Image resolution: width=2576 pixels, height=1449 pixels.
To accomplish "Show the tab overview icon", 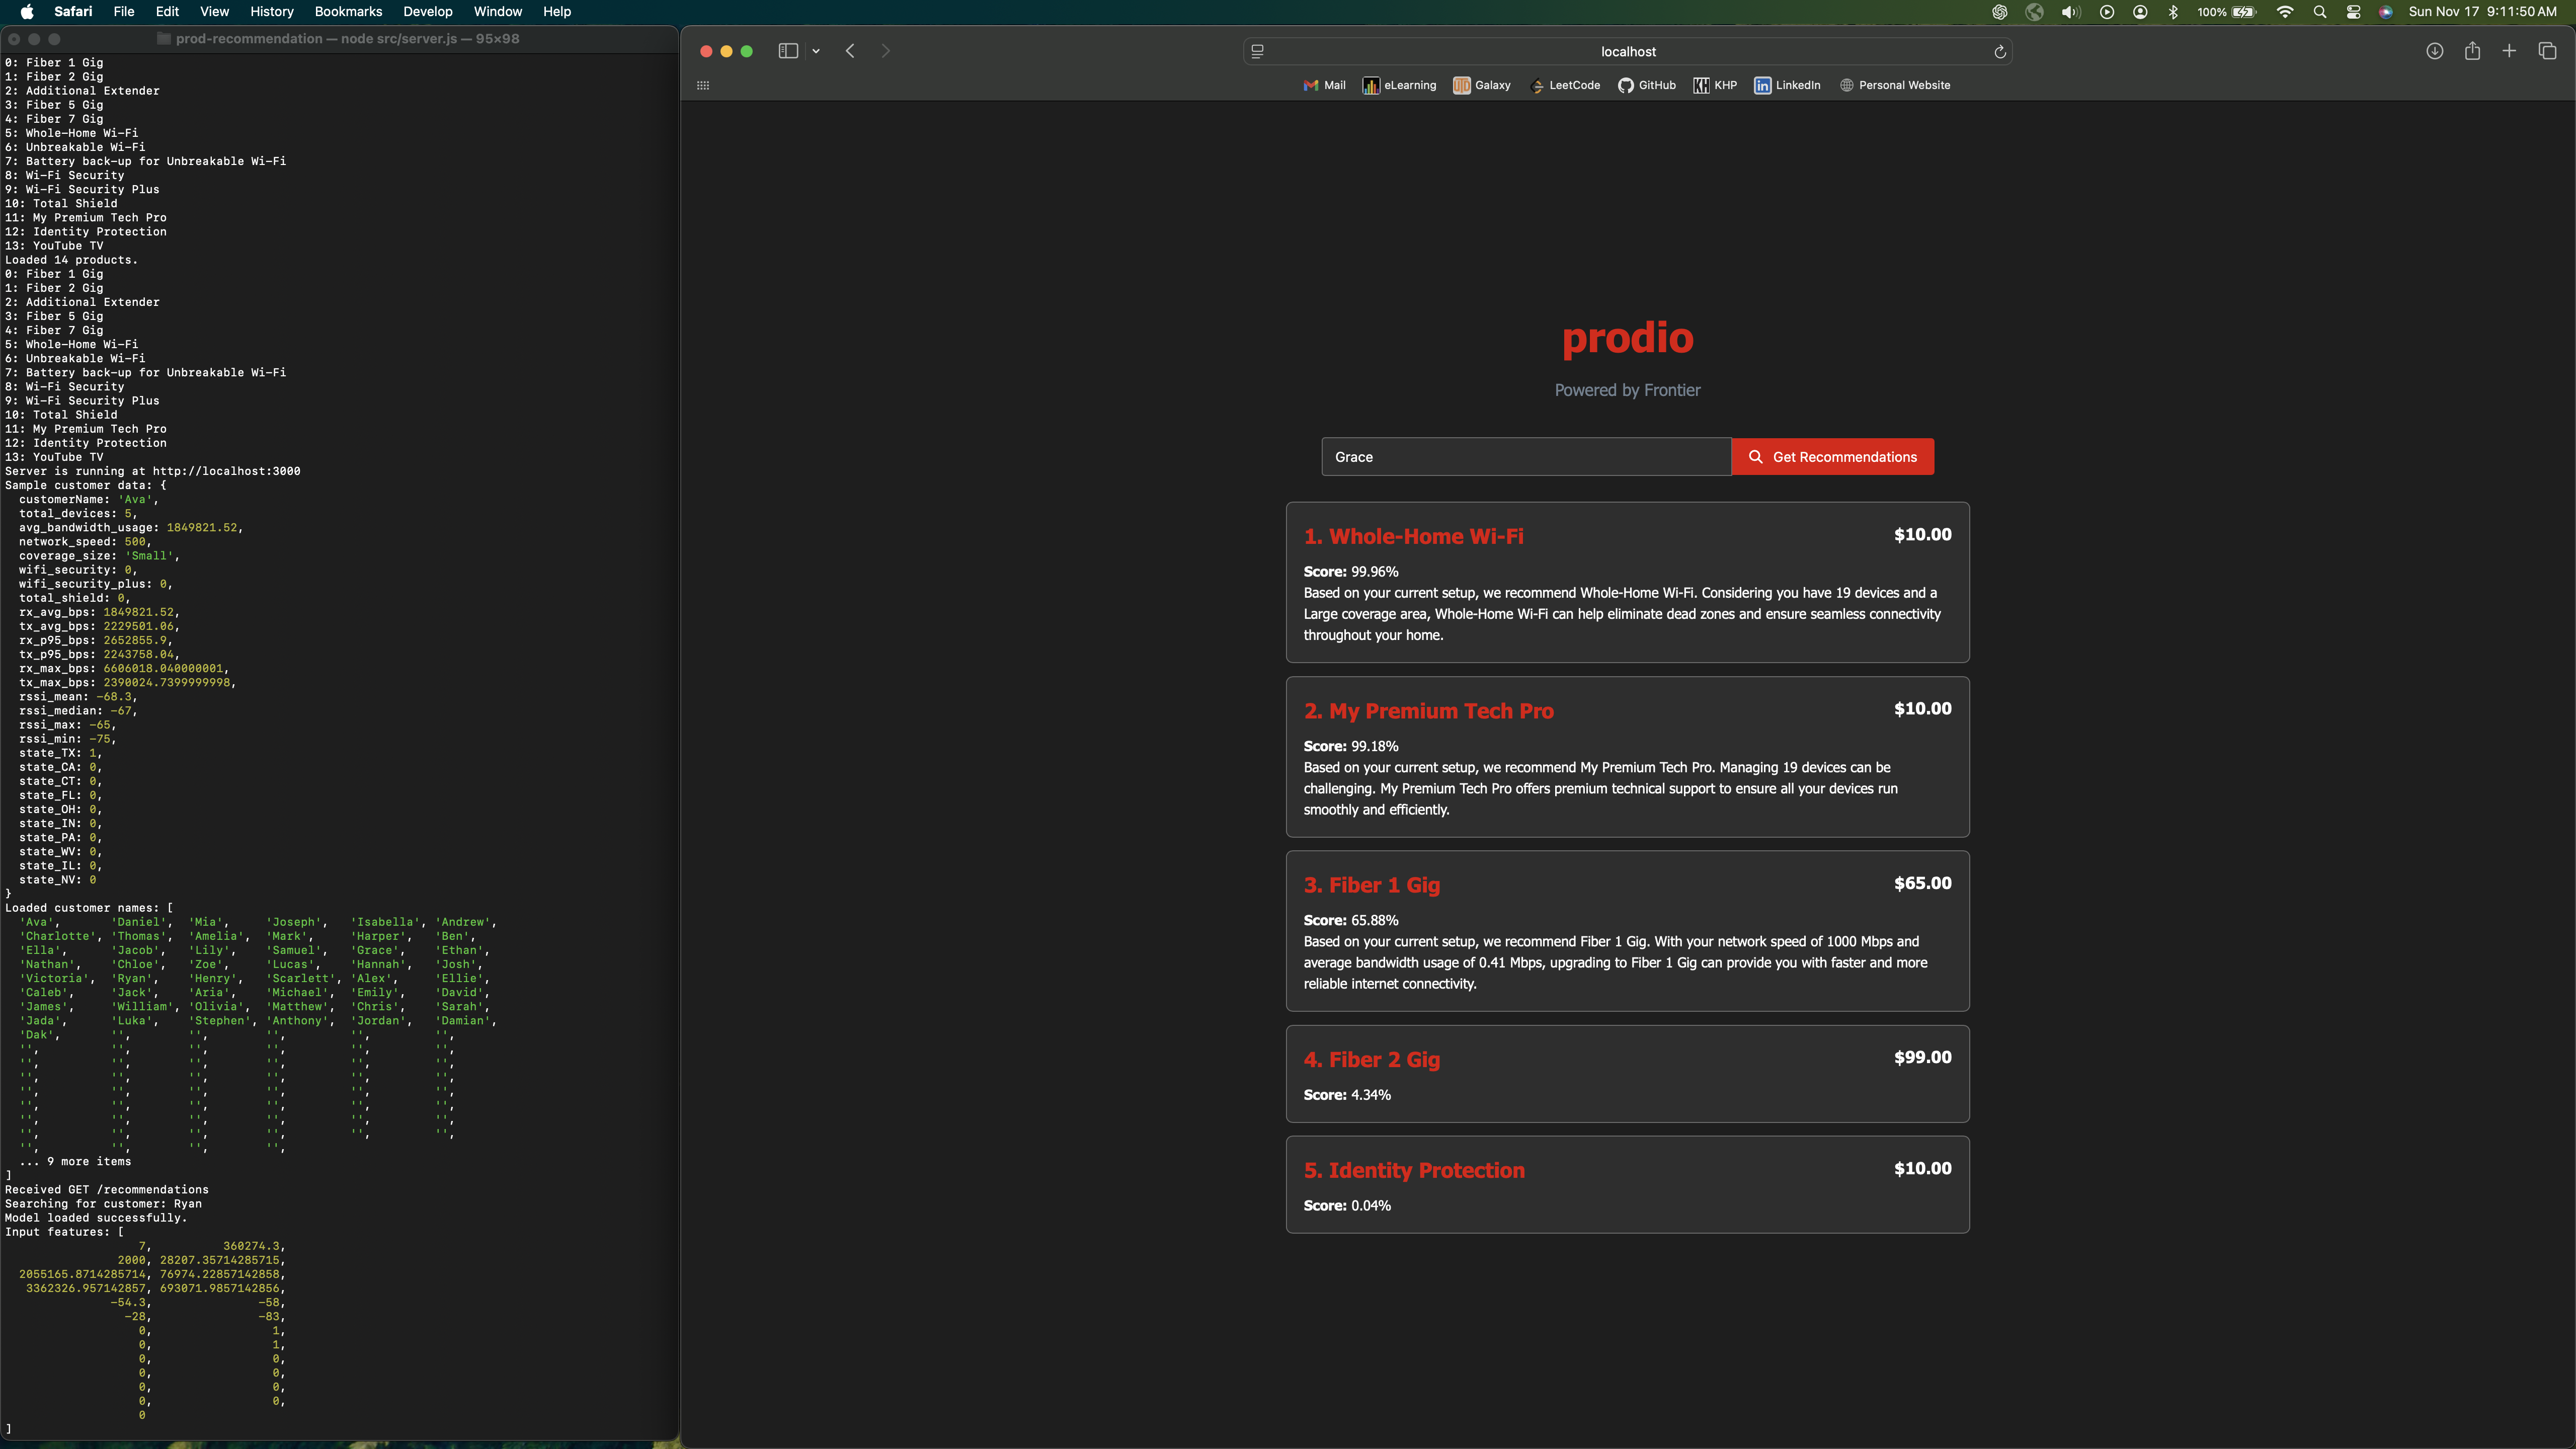I will [x=2547, y=51].
